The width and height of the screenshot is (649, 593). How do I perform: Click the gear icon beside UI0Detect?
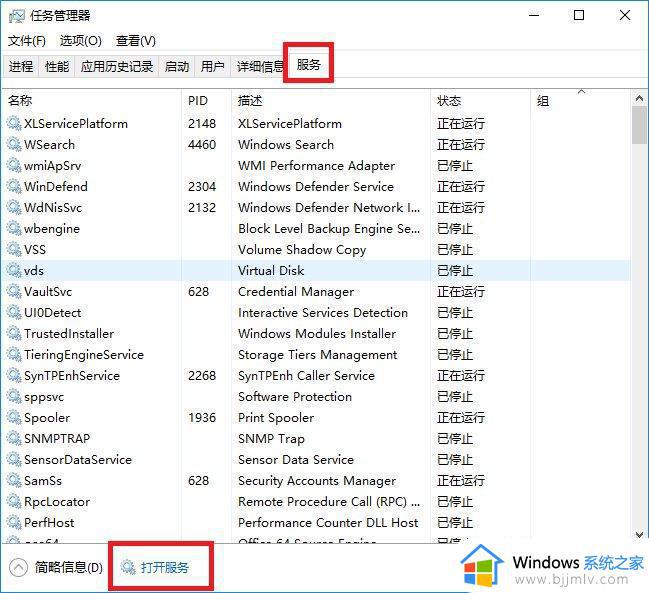point(14,312)
